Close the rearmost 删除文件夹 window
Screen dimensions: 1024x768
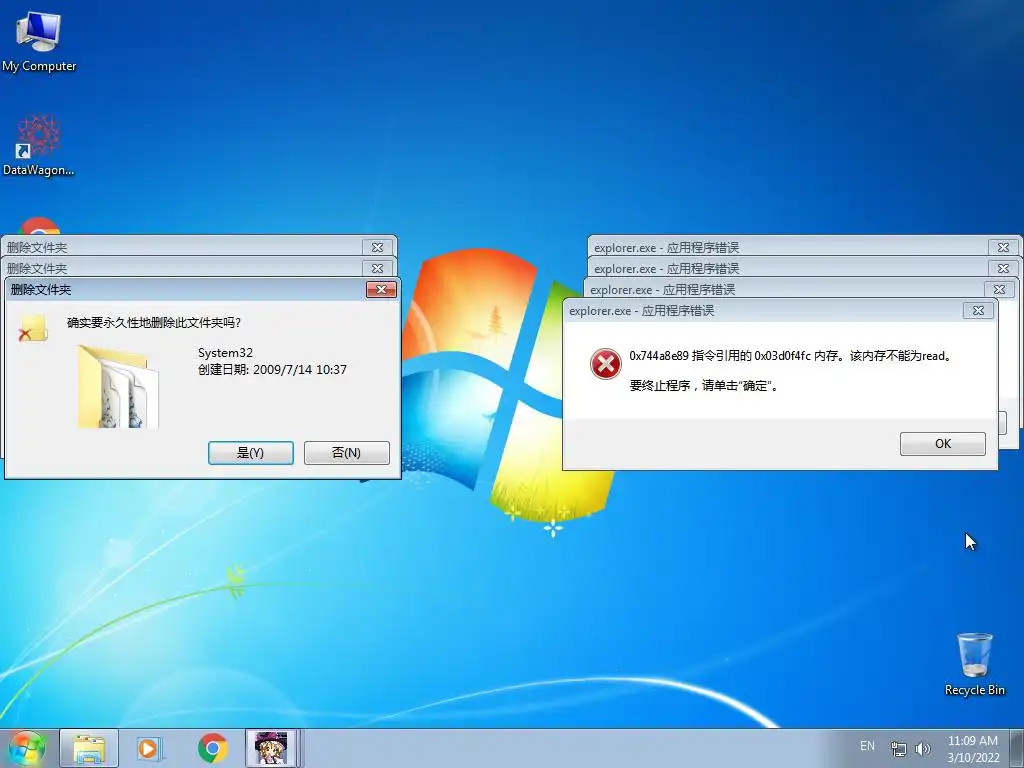[377, 248]
